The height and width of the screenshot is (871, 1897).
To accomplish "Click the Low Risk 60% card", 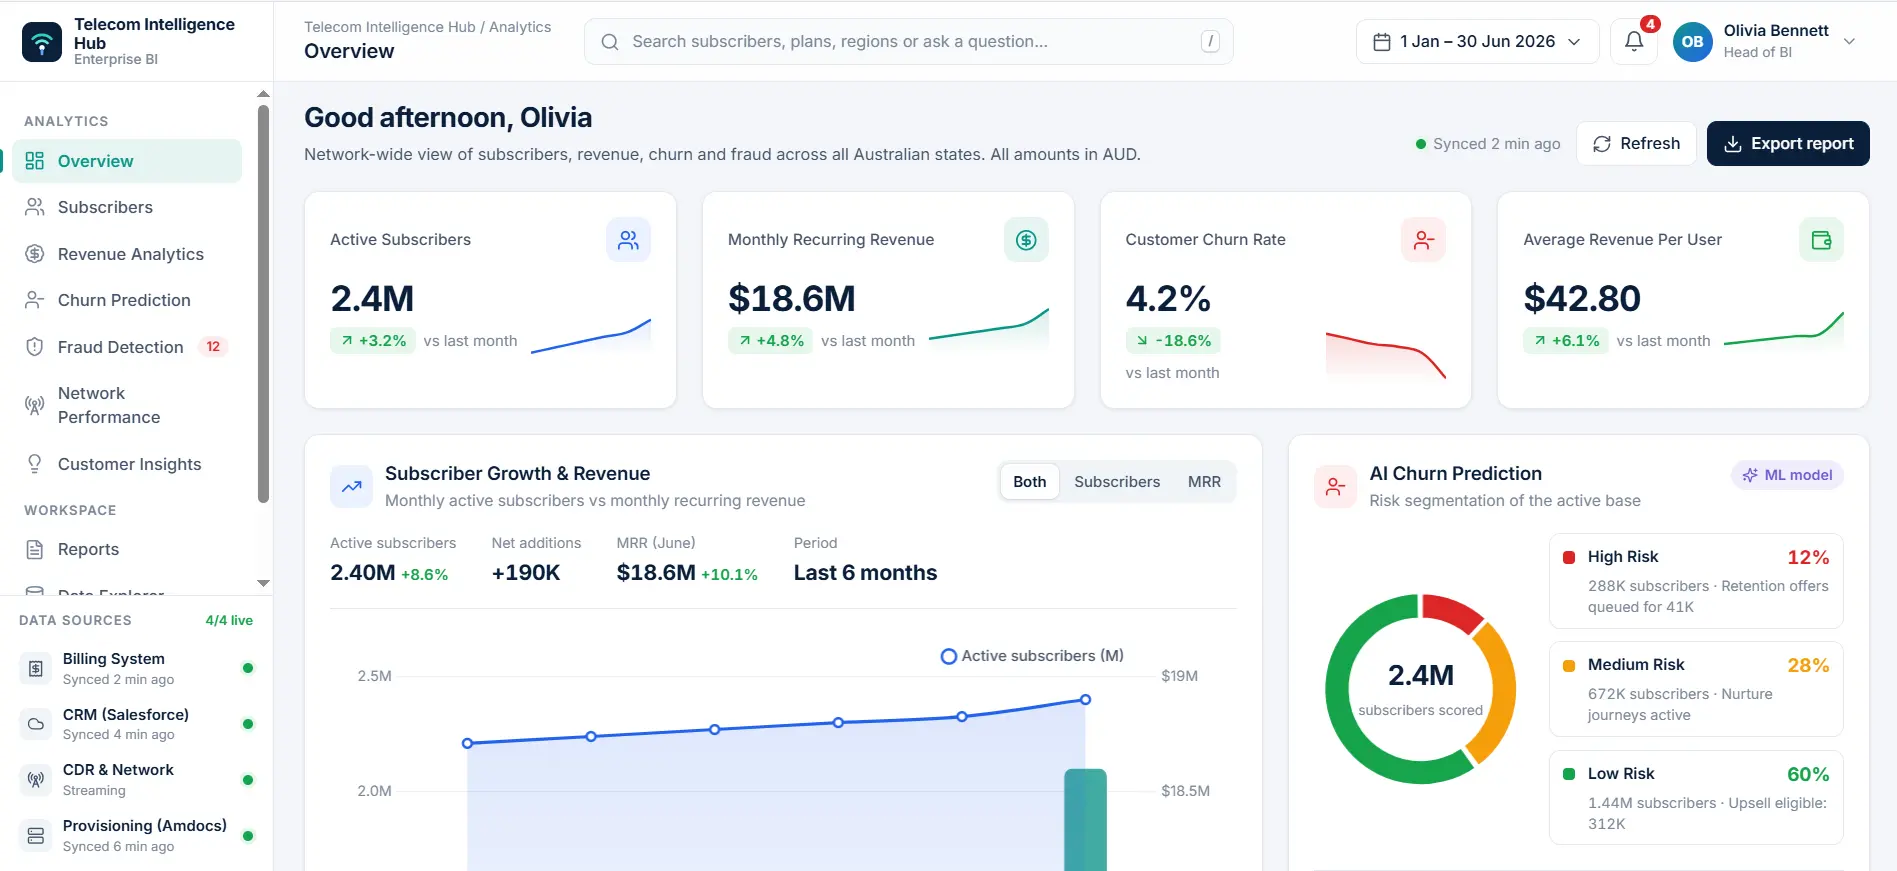I will coord(1696,797).
